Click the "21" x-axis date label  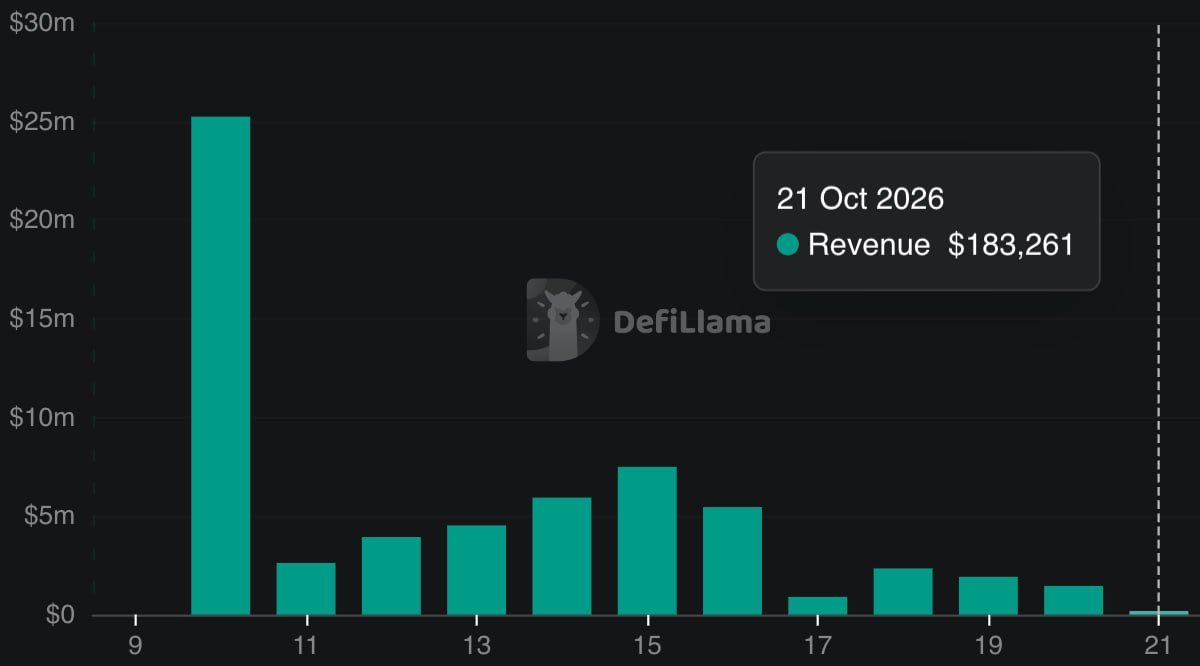coord(1159,645)
